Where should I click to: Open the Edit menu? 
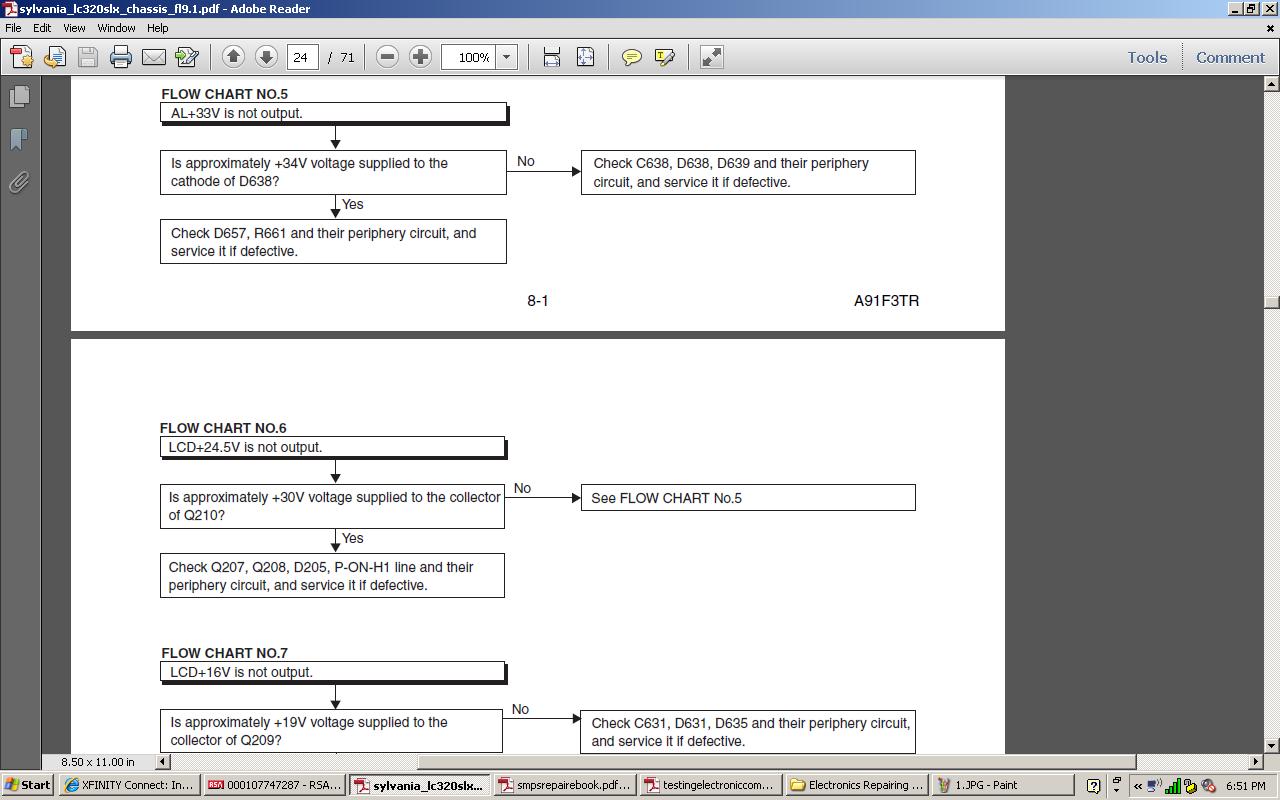pos(42,28)
